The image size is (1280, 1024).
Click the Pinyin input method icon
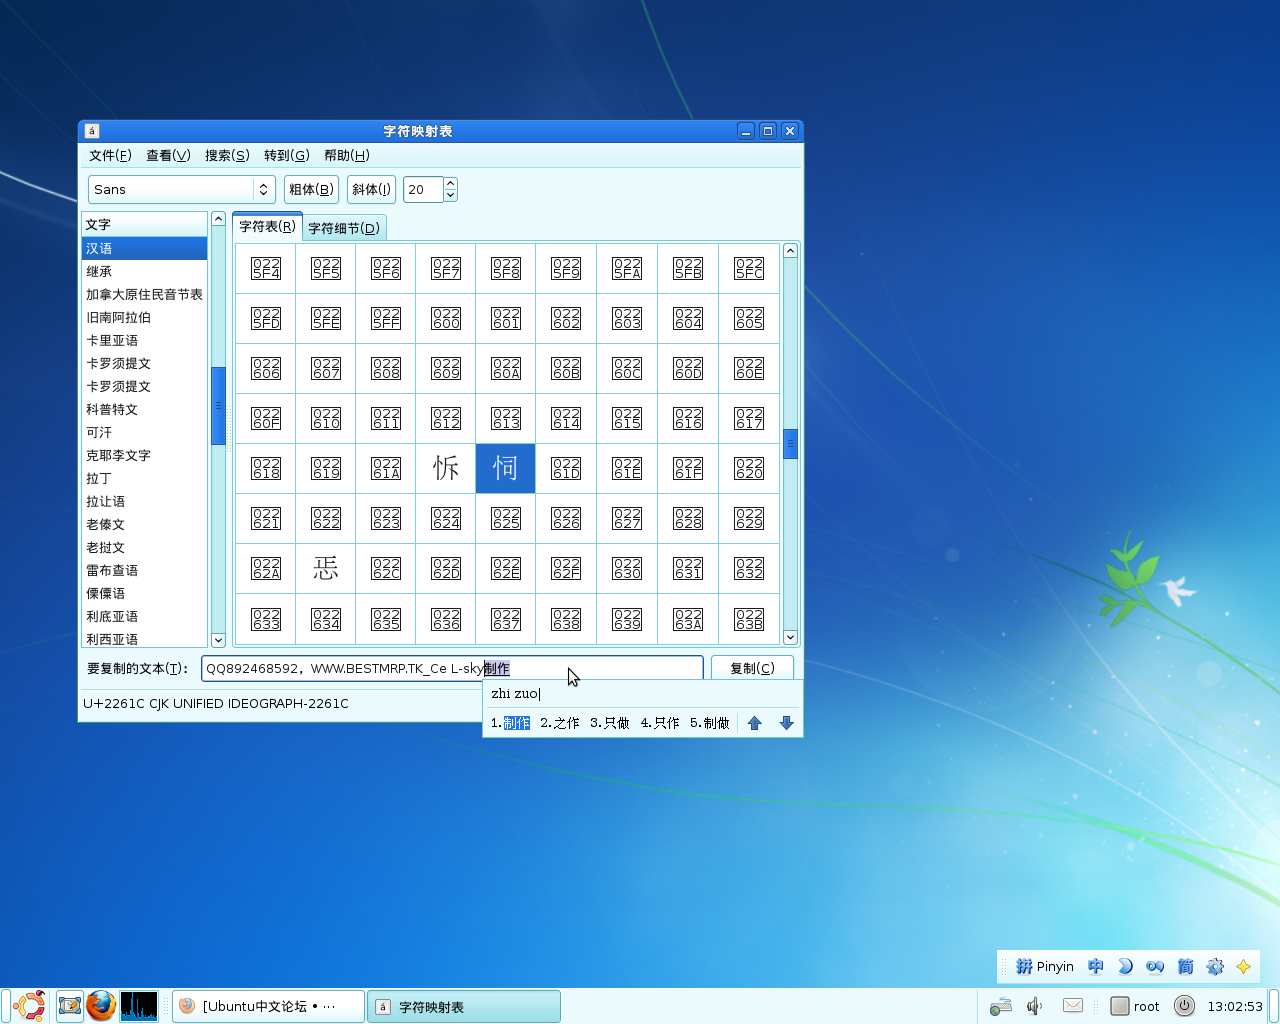point(1045,966)
